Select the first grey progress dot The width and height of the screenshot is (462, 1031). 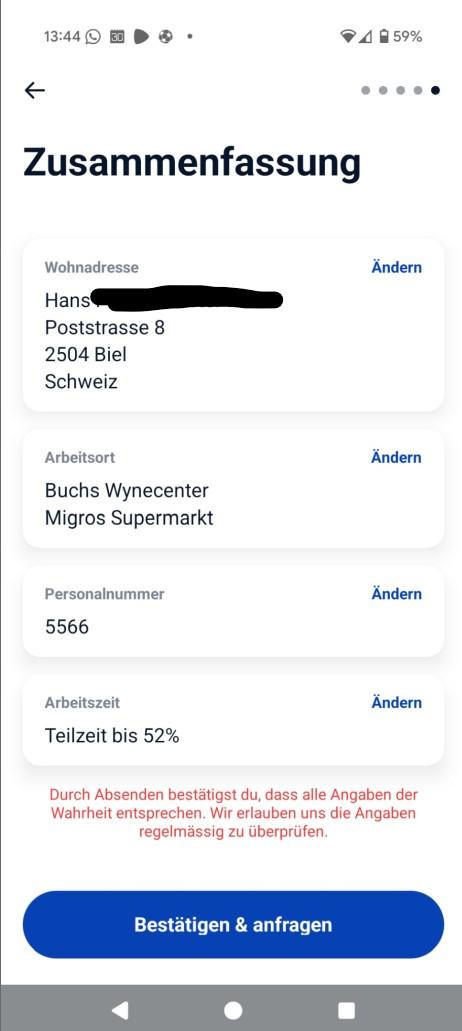365,90
